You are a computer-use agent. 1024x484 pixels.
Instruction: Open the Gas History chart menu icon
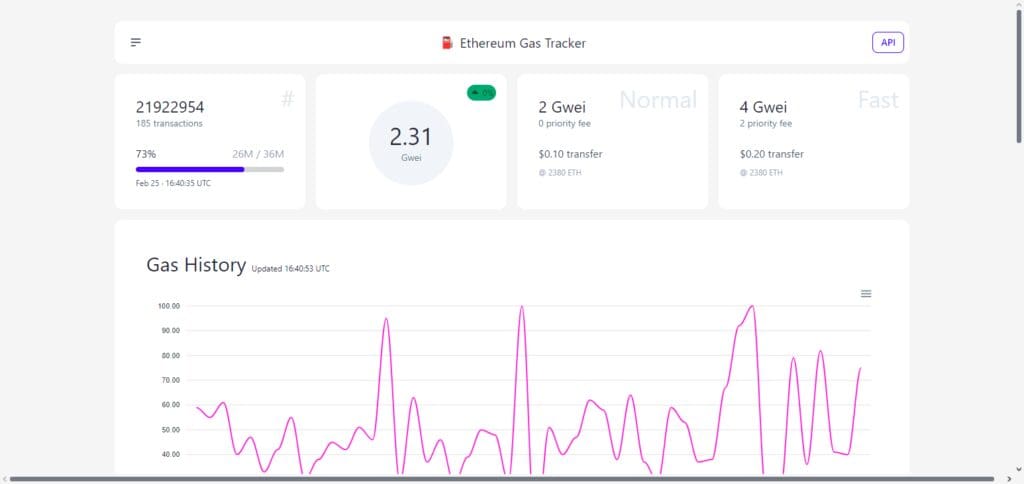[x=866, y=294]
